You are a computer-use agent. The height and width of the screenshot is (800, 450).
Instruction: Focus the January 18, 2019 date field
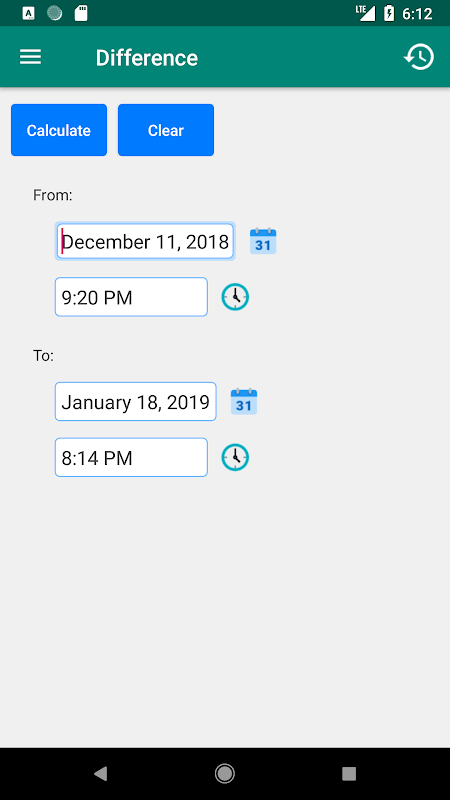pyautogui.click(x=136, y=402)
